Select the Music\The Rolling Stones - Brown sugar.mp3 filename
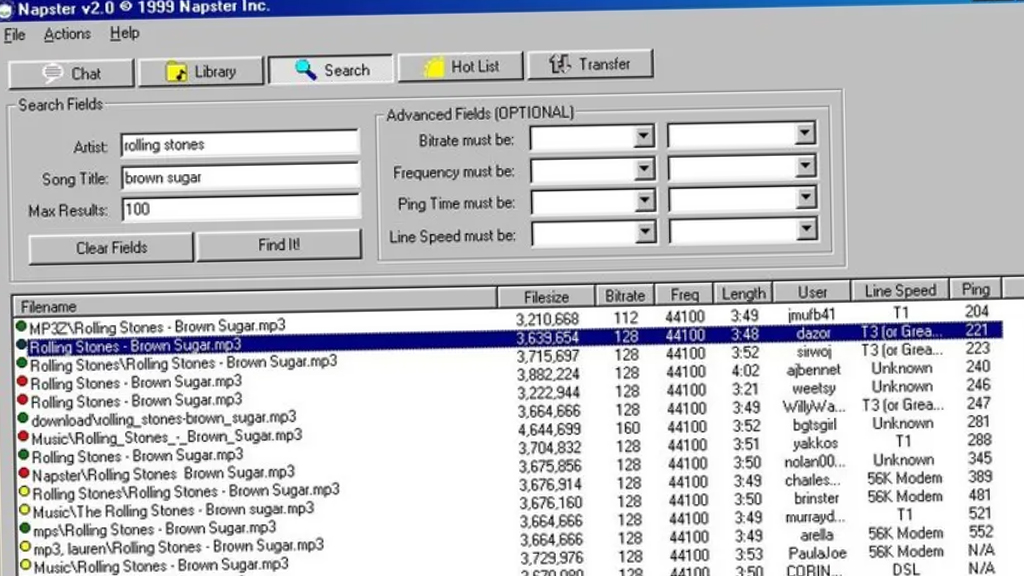1024x576 pixels. pyautogui.click(x=174, y=510)
